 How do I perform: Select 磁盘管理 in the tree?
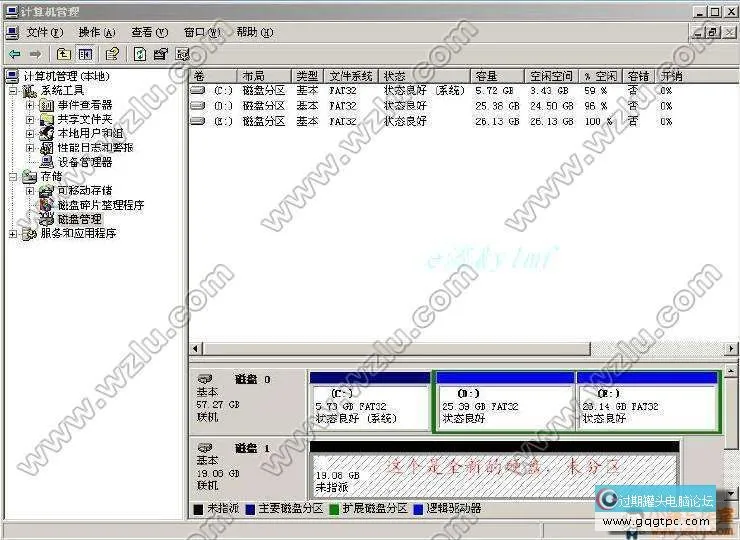point(80,219)
